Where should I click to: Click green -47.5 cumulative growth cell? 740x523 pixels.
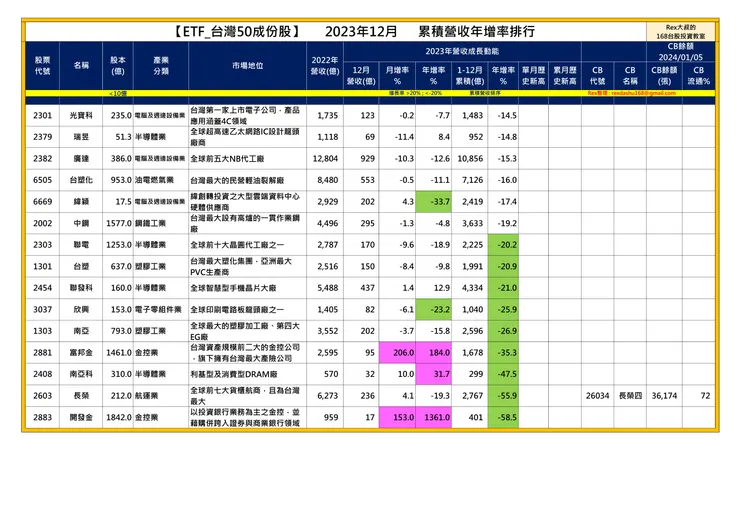pyautogui.click(x=503, y=374)
